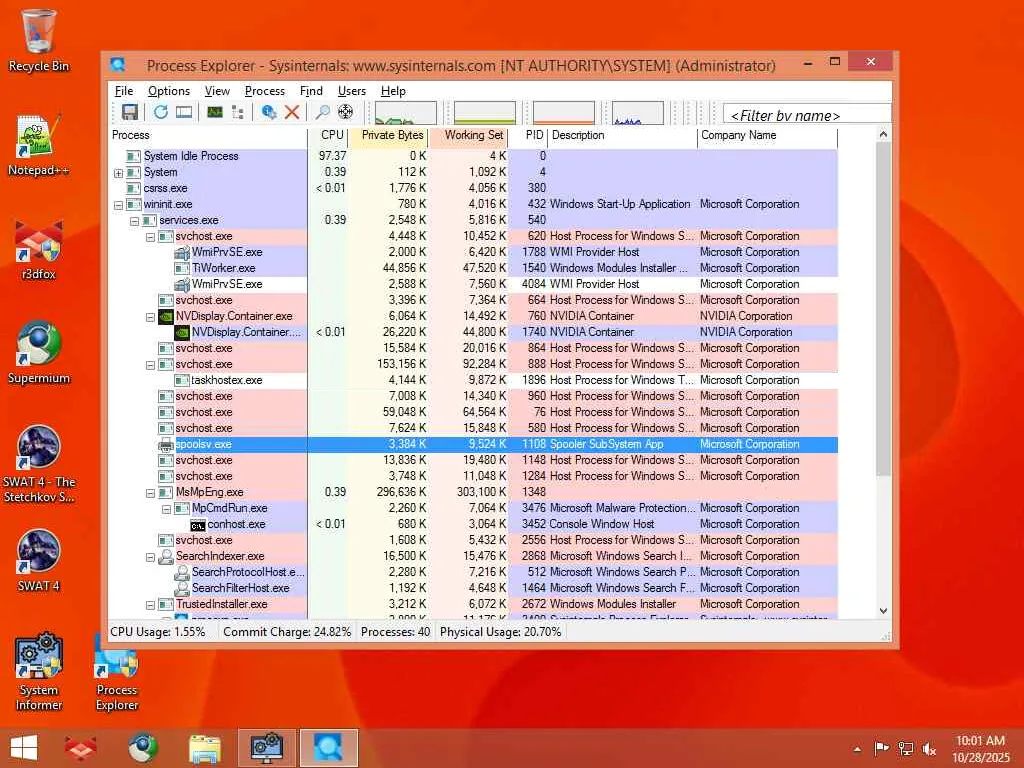Viewport: 1024px width, 768px height.
Task: Select the conhost.exe process row
Action: tap(473, 524)
